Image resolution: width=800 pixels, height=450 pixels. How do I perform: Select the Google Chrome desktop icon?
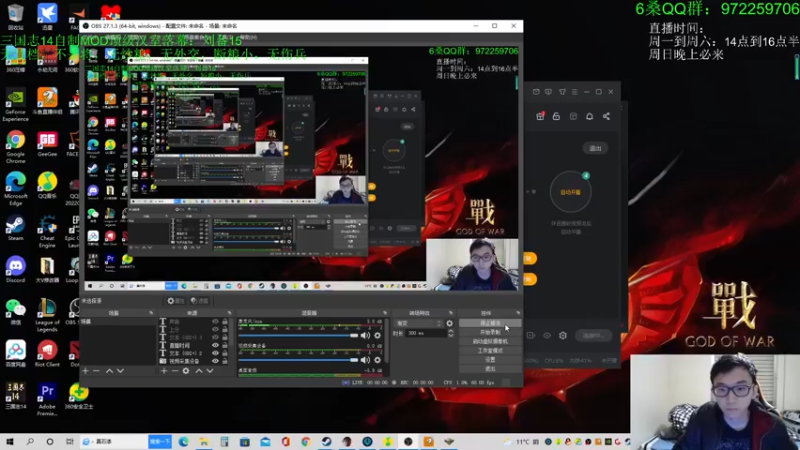(x=15, y=147)
